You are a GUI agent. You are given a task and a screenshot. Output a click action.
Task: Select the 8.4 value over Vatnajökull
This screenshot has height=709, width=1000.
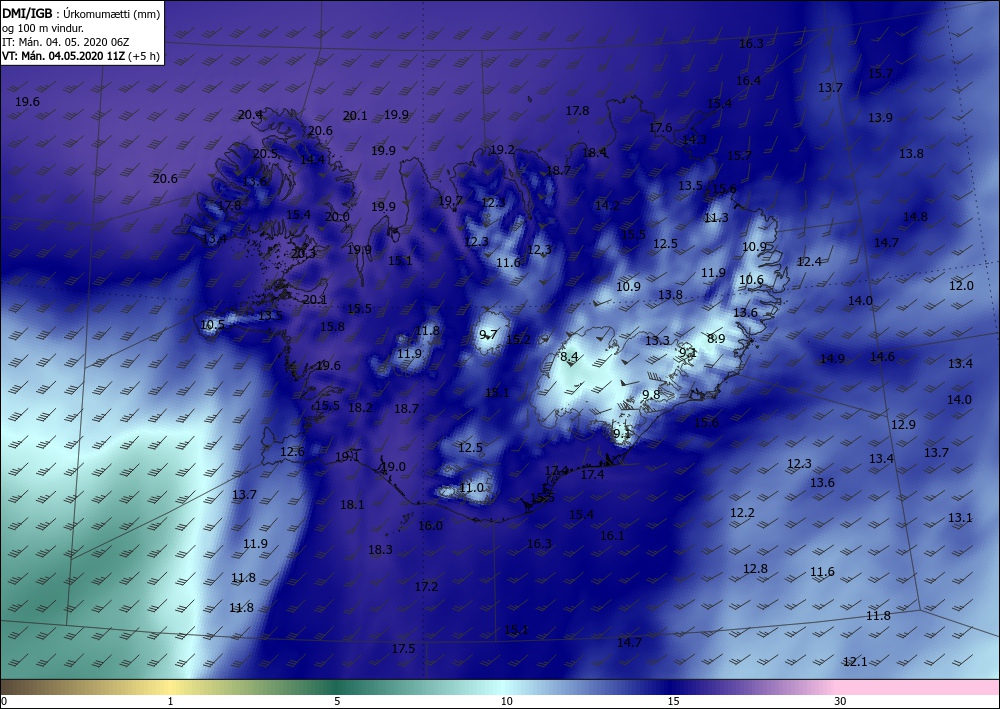click(x=569, y=357)
